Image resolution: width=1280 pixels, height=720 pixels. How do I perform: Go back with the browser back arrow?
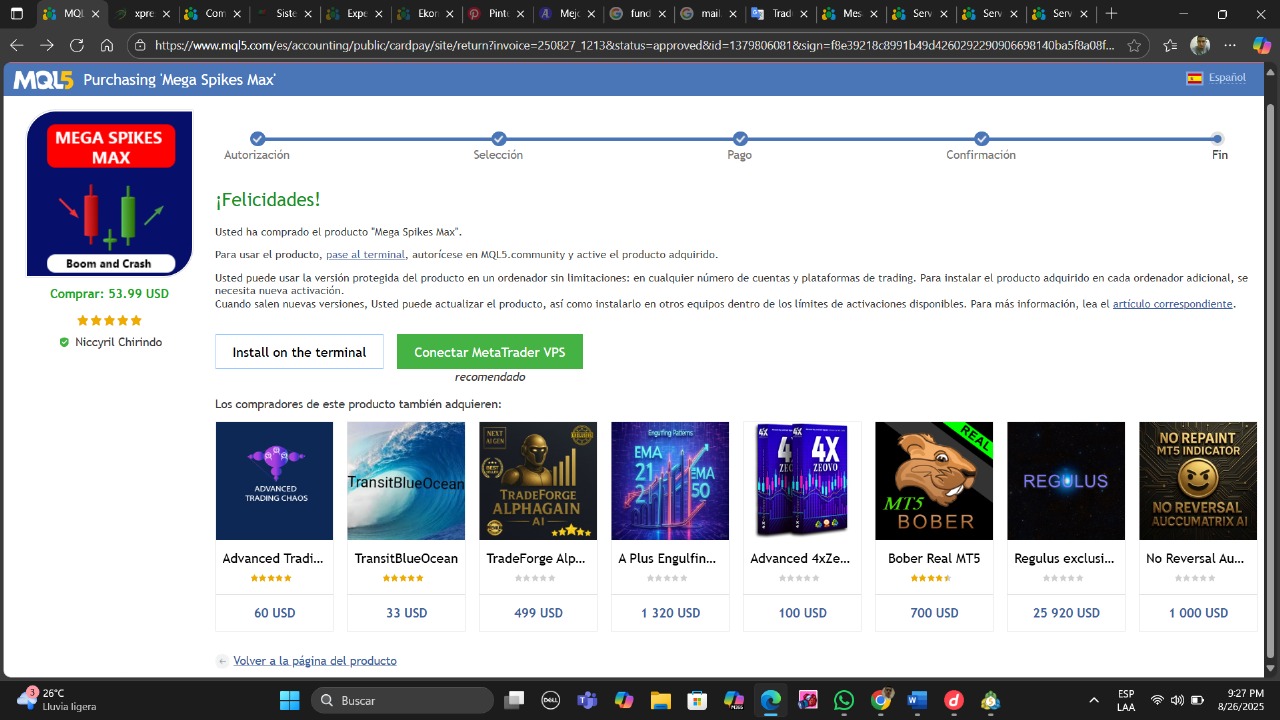[x=16, y=46]
